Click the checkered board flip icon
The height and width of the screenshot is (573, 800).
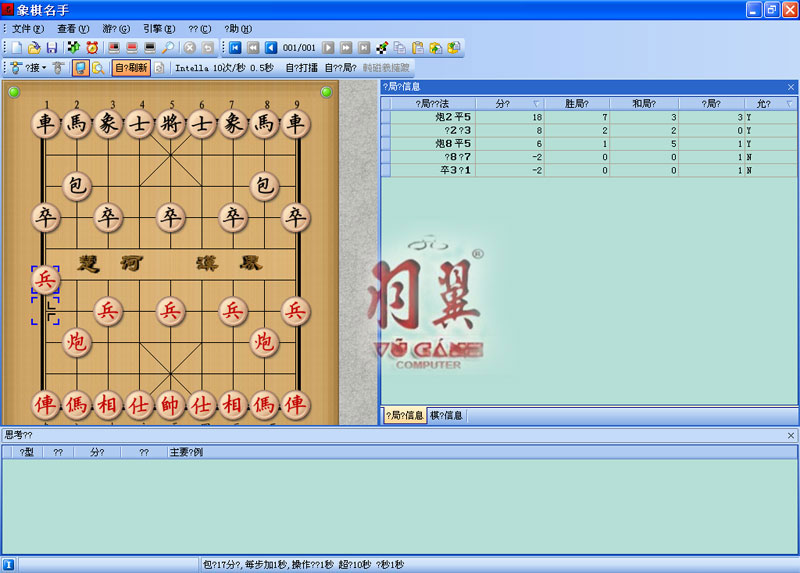[x=74, y=48]
